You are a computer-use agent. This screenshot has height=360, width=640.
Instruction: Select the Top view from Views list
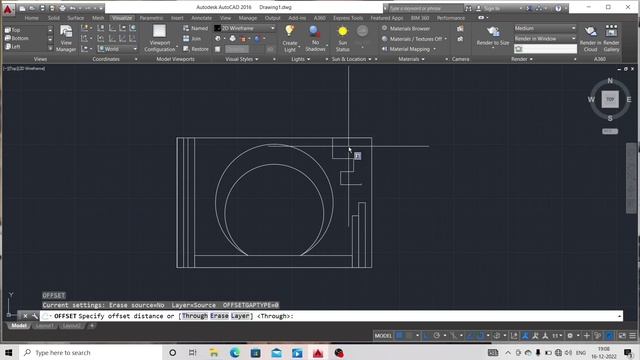(12, 30)
